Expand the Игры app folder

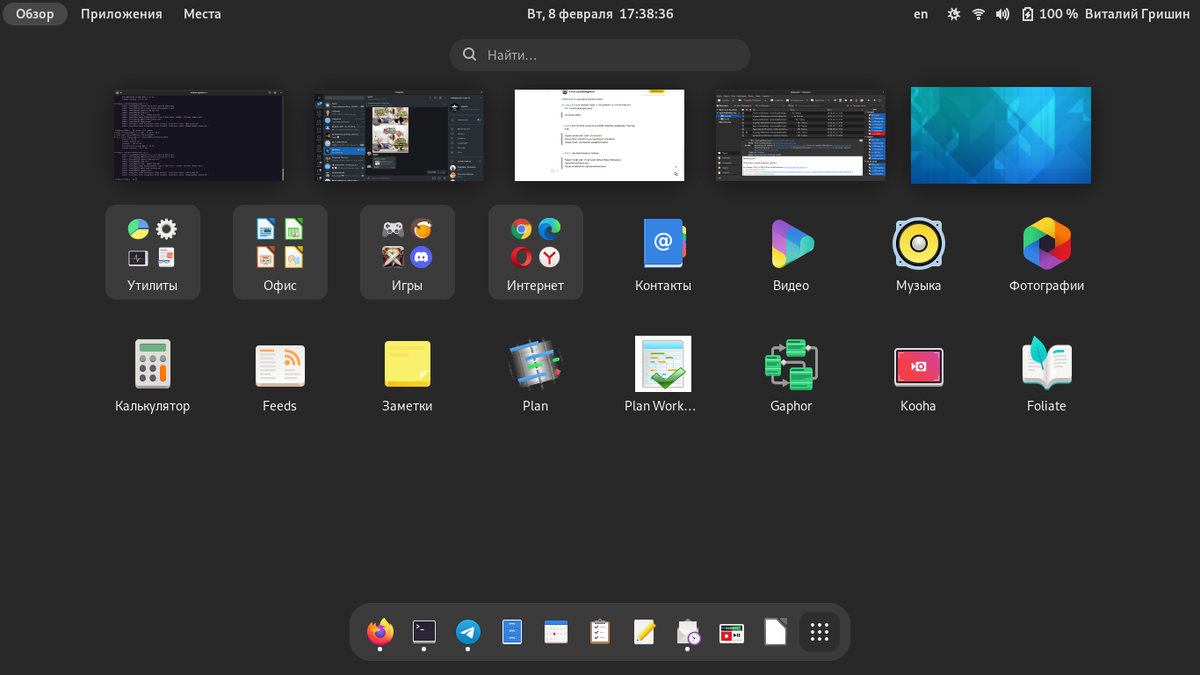coord(407,252)
